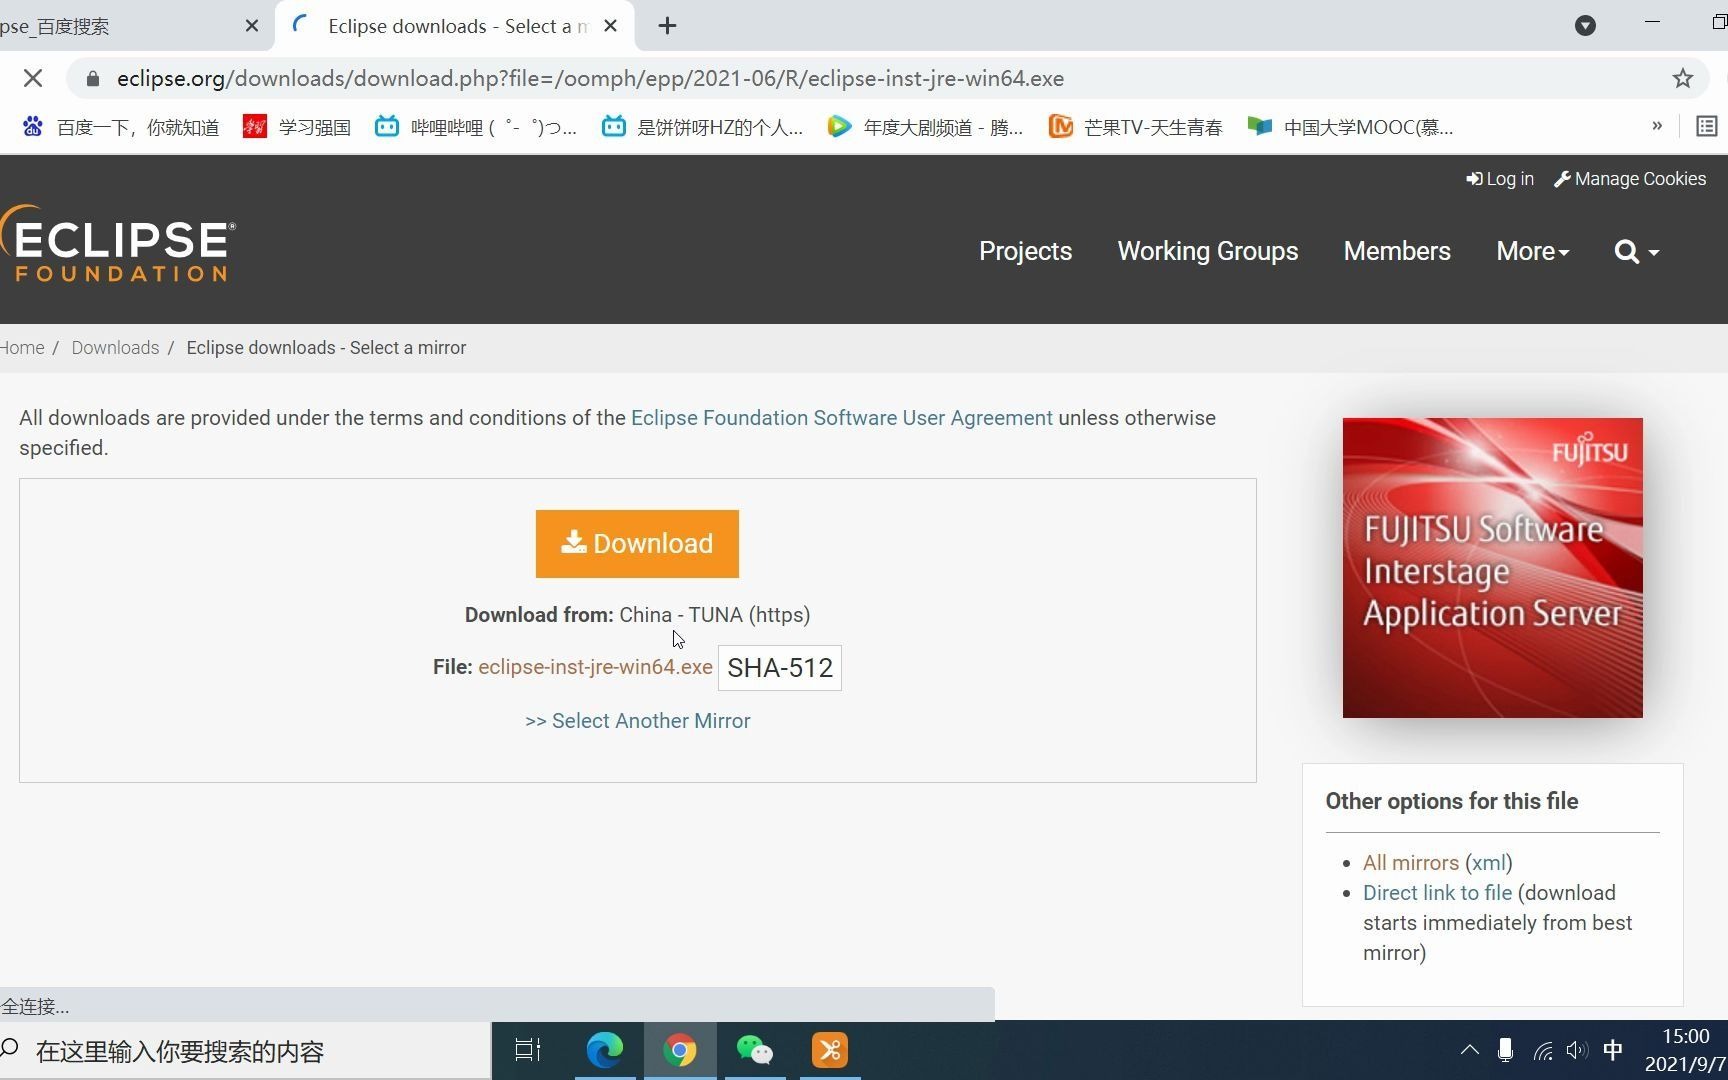Viewport: 1728px width, 1080px height.
Task: Click Select Another Mirror link
Action: point(638,721)
